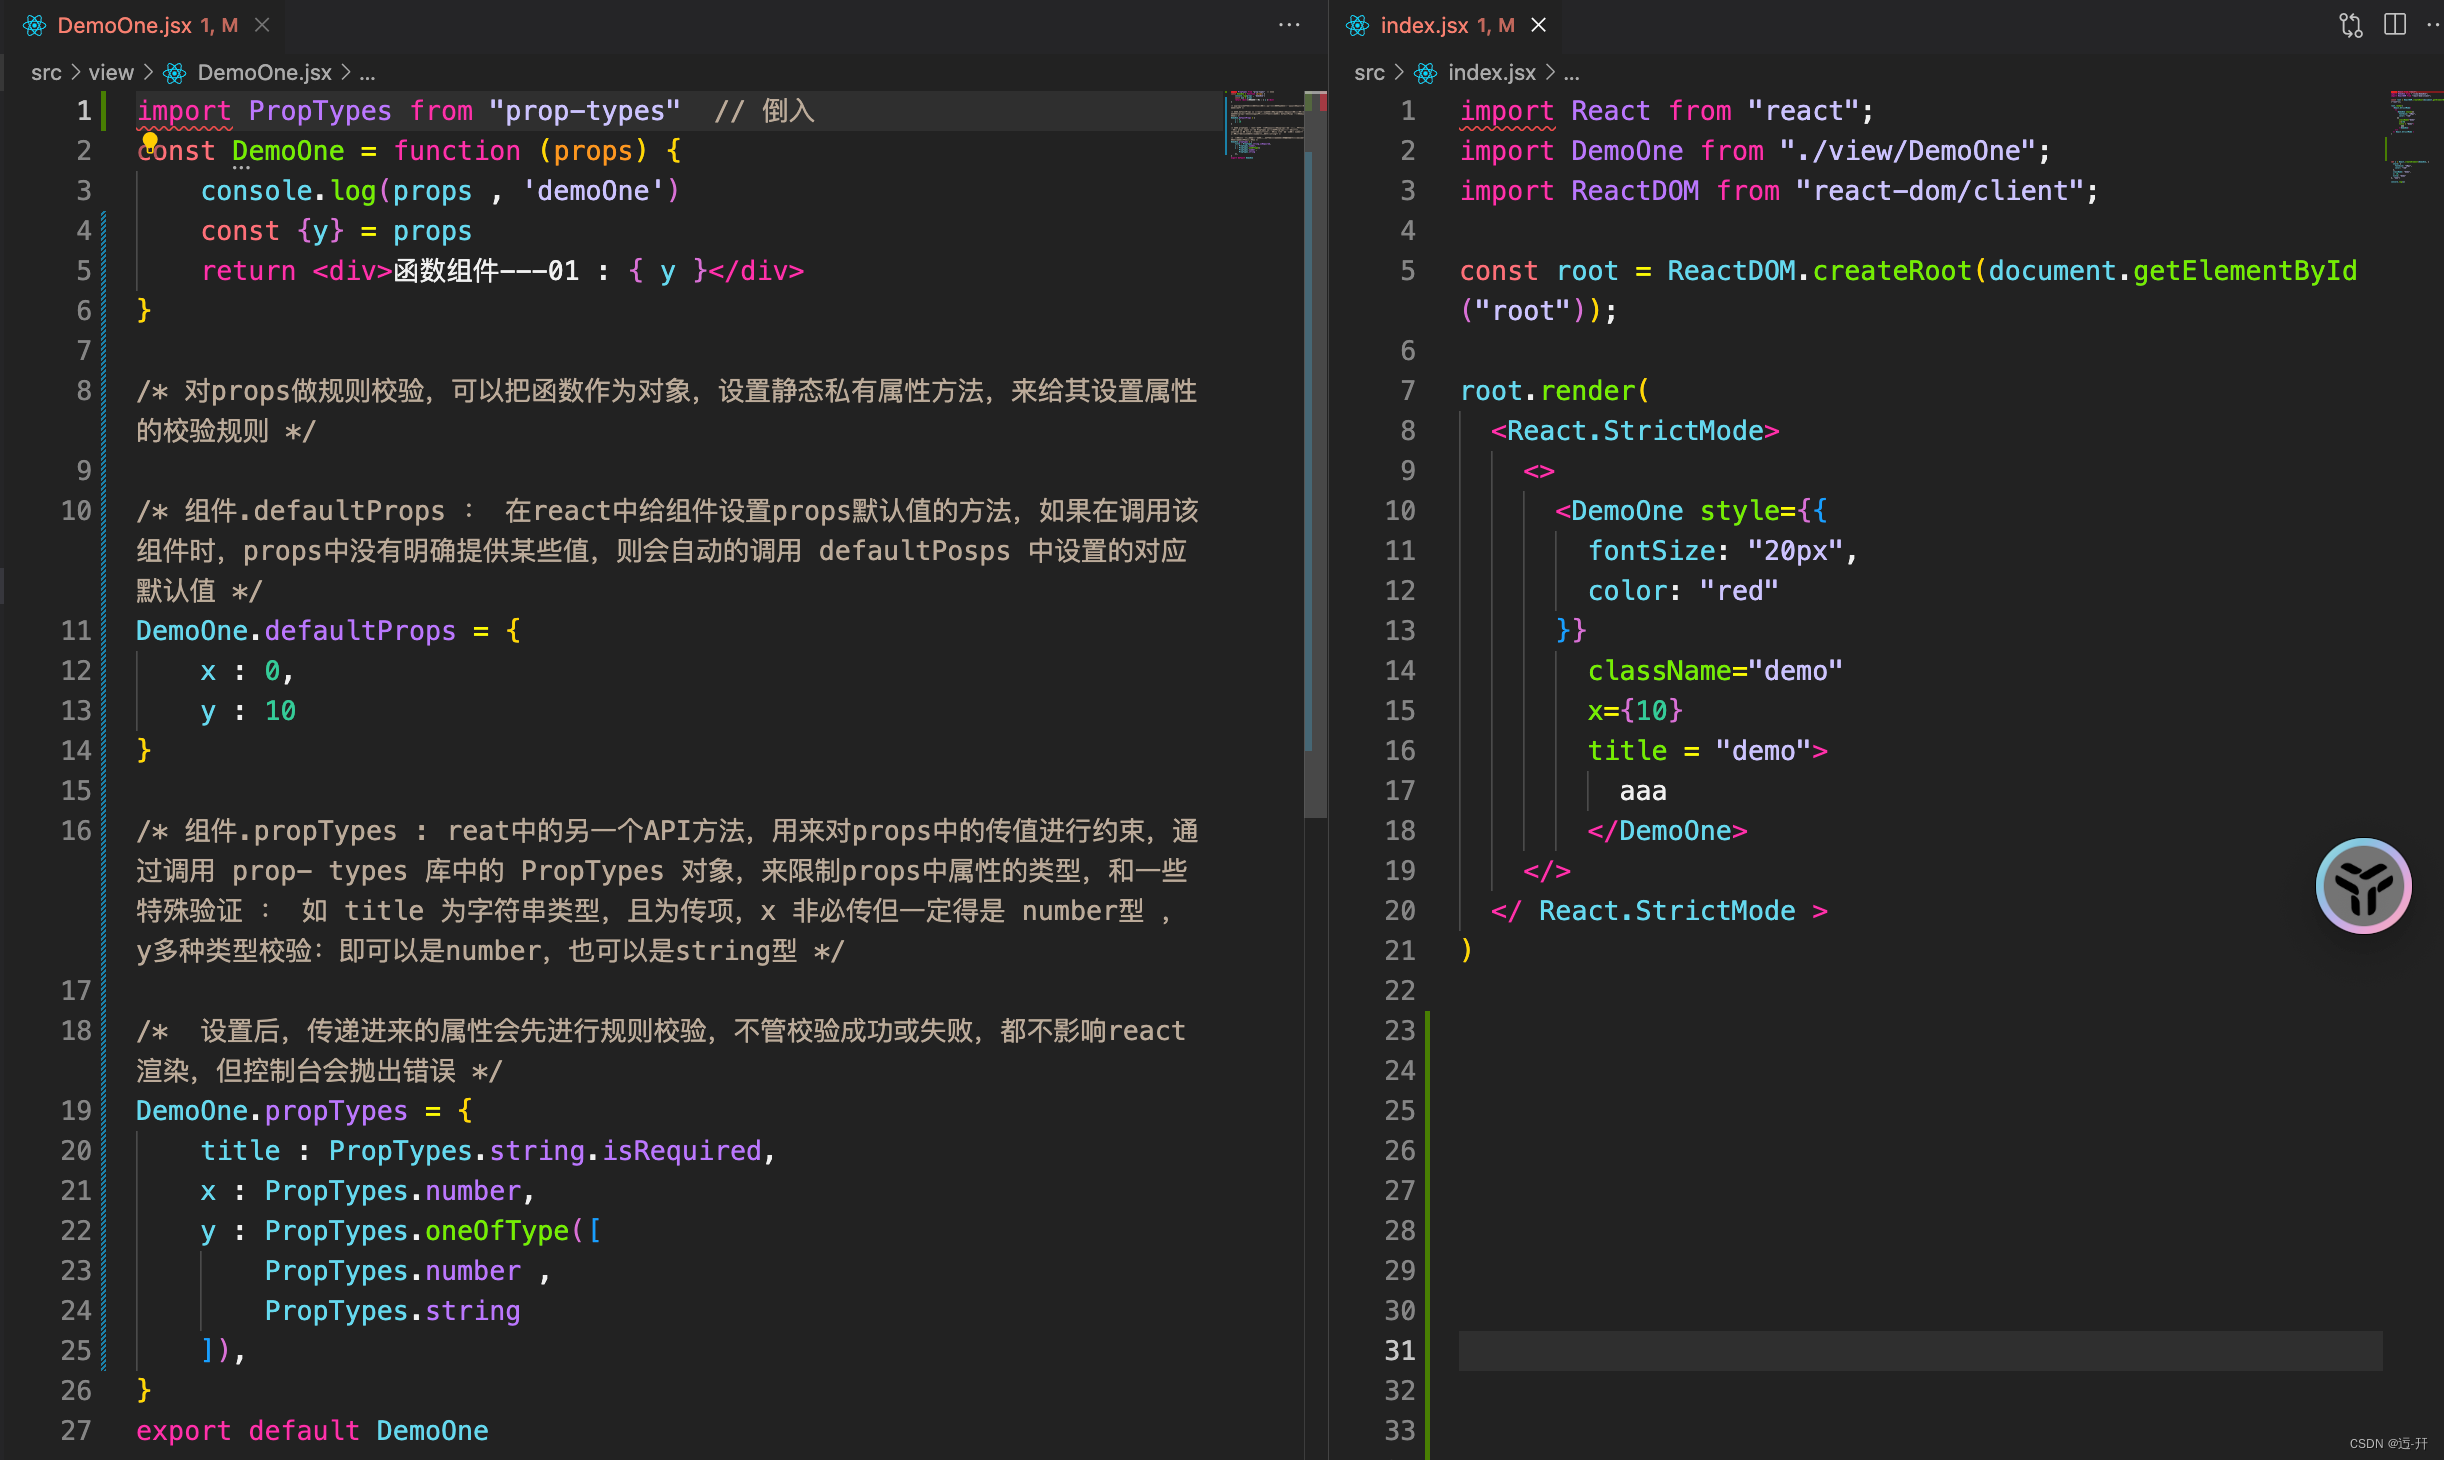This screenshot has width=2444, height=1460.
Task: Click React file icon in right breadcrumb
Action: click(1426, 73)
